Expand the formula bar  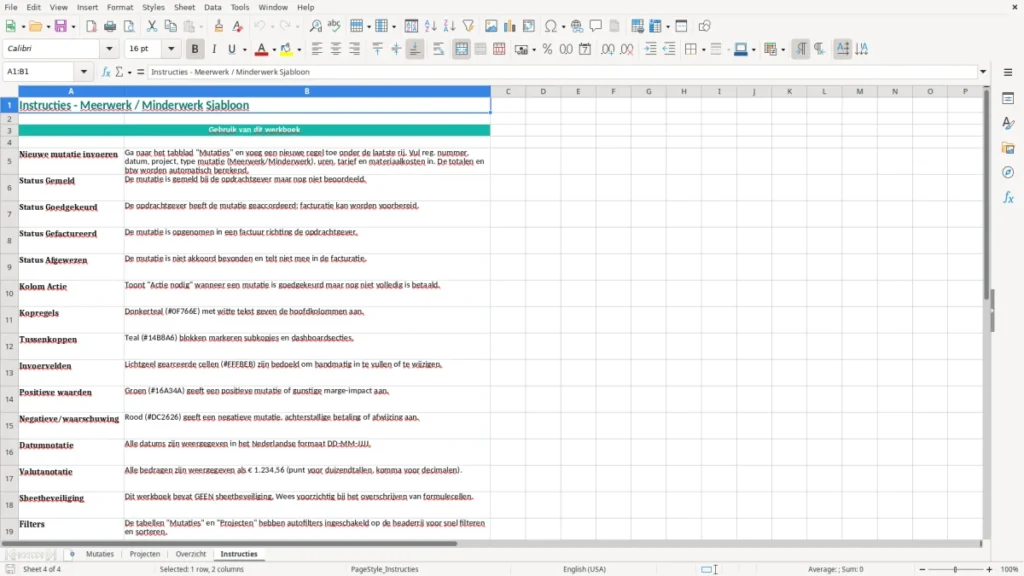click(983, 72)
